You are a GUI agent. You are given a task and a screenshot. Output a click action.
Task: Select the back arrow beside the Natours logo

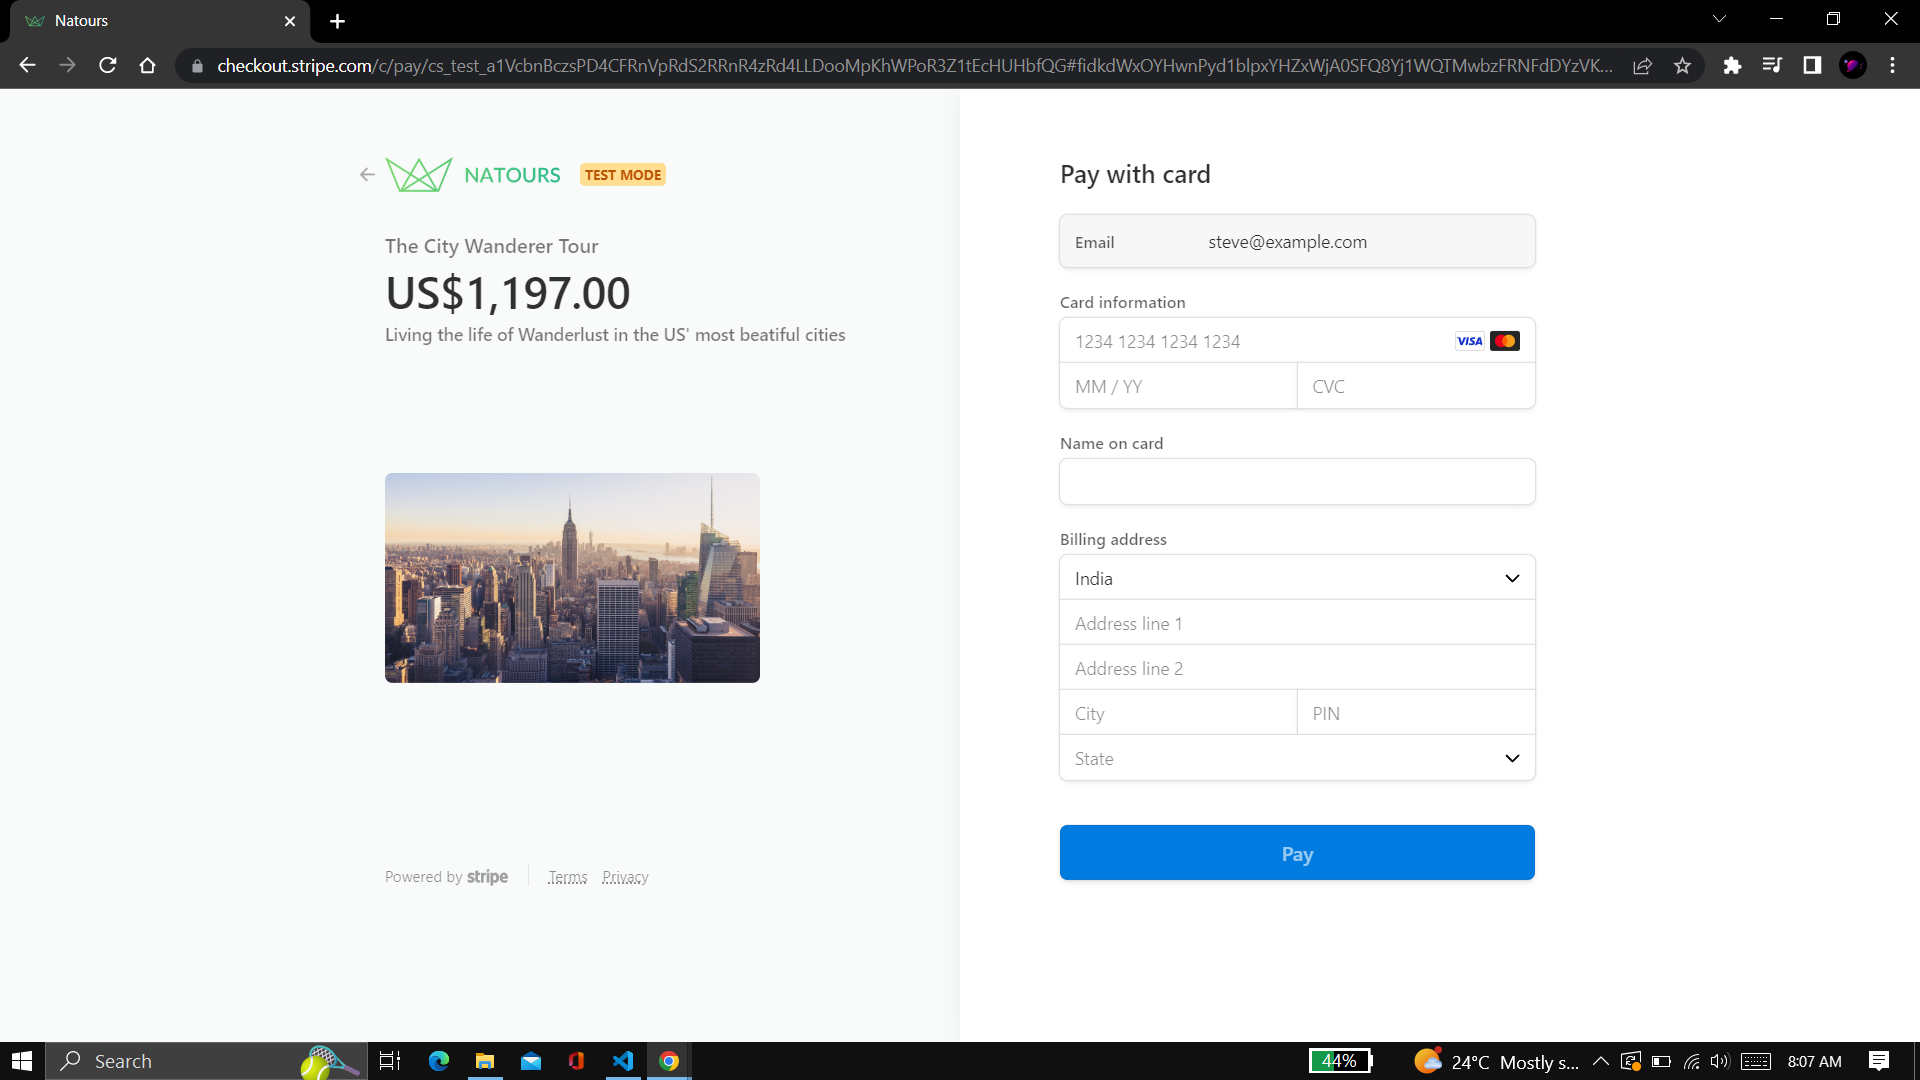(366, 174)
